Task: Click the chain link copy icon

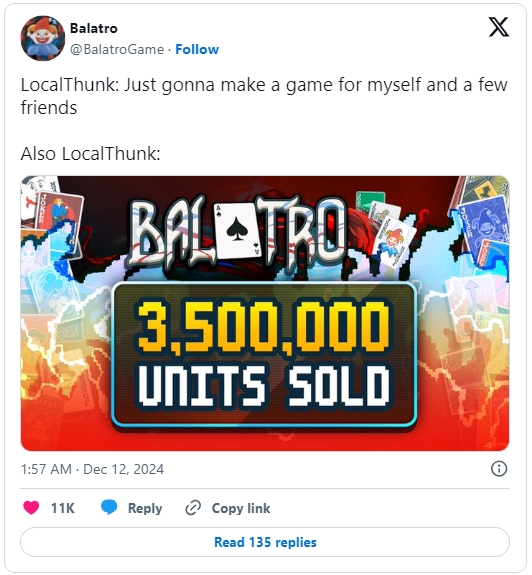Action: click(x=193, y=508)
